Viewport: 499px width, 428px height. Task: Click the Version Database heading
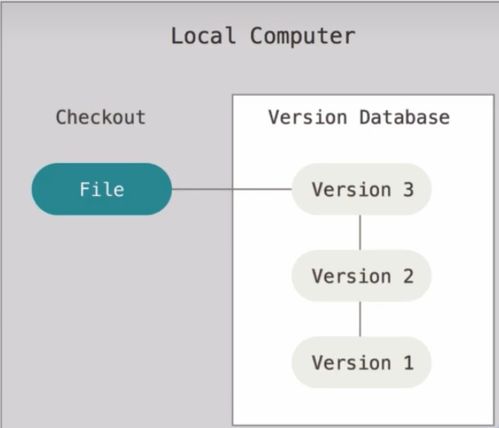[359, 117]
